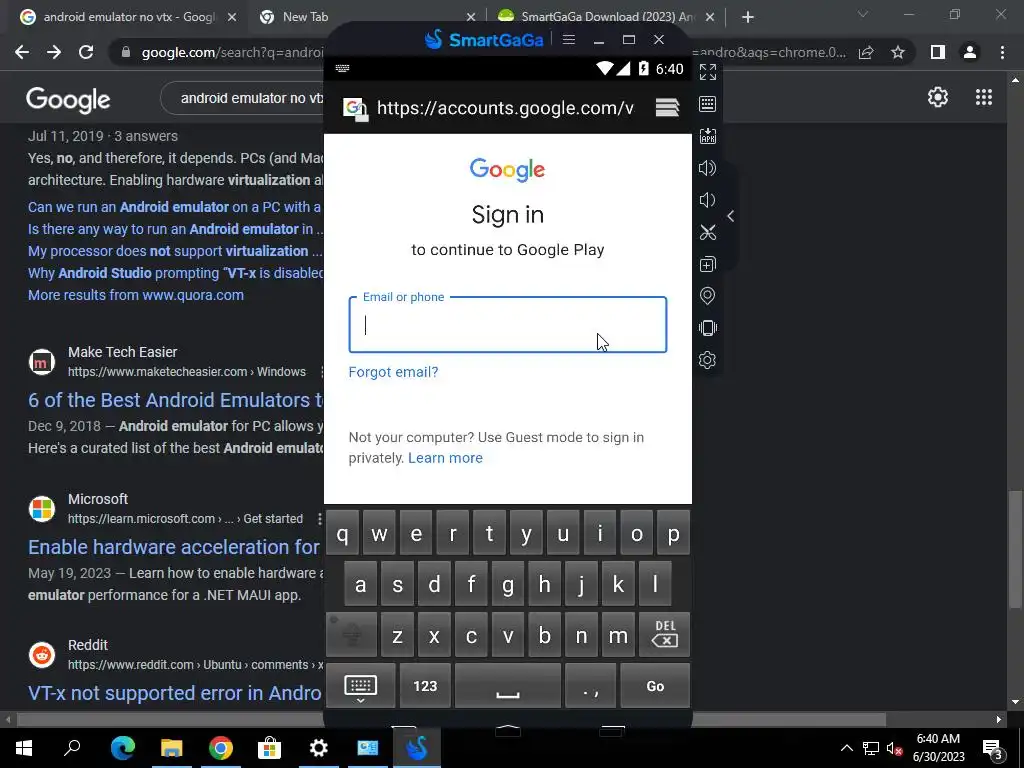This screenshot has width=1024, height=768.
Task: Tap the letter g key
Action: pos(507,584)
